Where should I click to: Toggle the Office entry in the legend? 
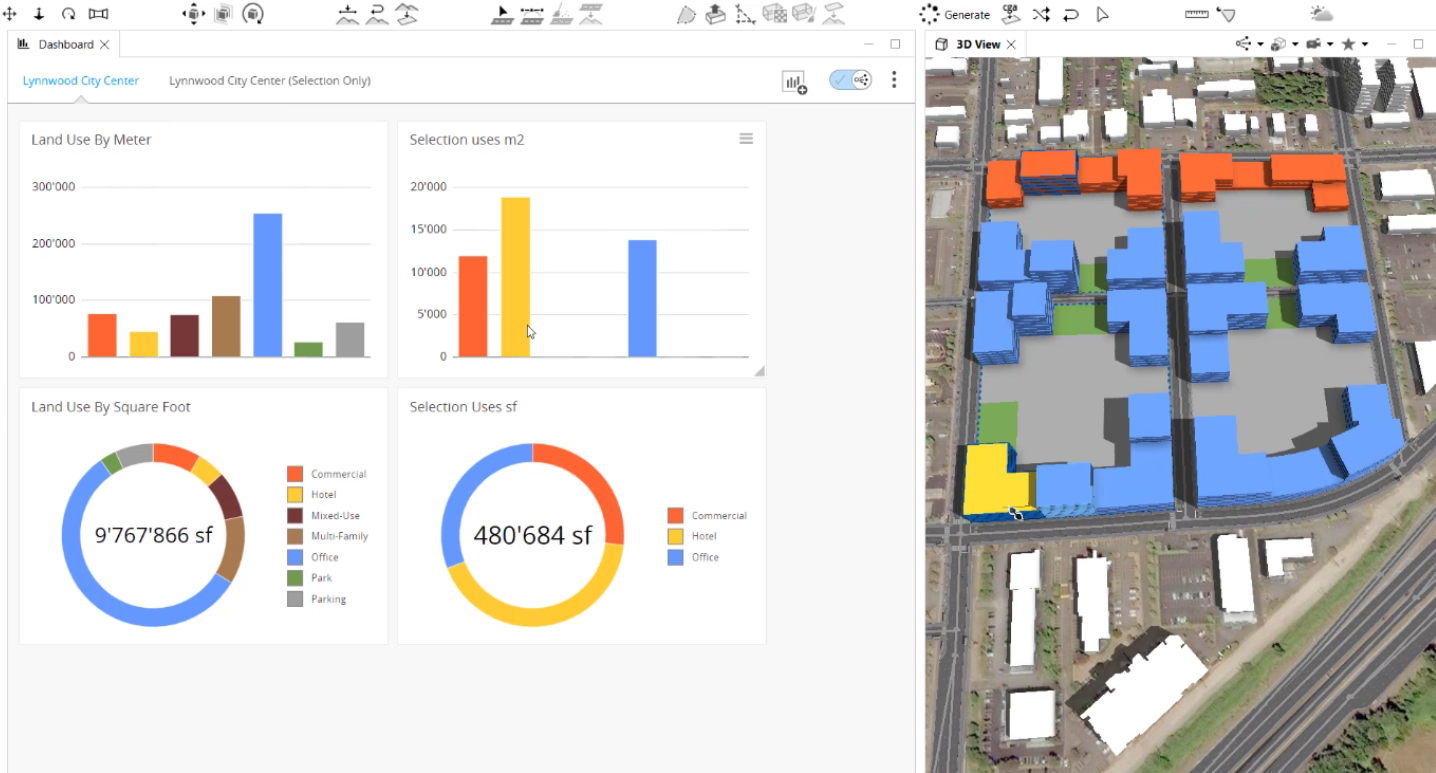coord(323,557)
